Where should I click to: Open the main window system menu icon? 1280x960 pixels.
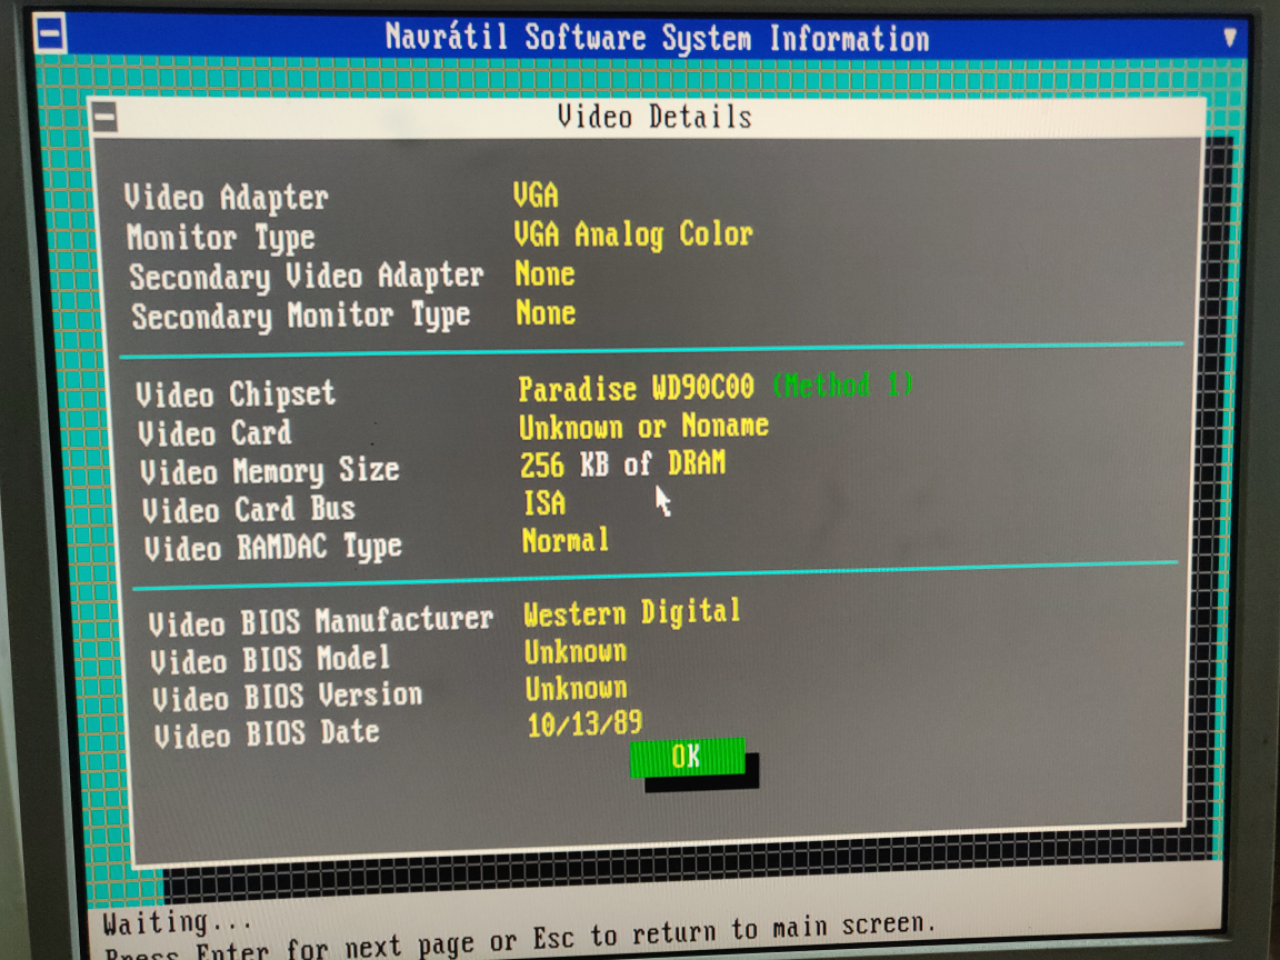click(x=50, y=34)
